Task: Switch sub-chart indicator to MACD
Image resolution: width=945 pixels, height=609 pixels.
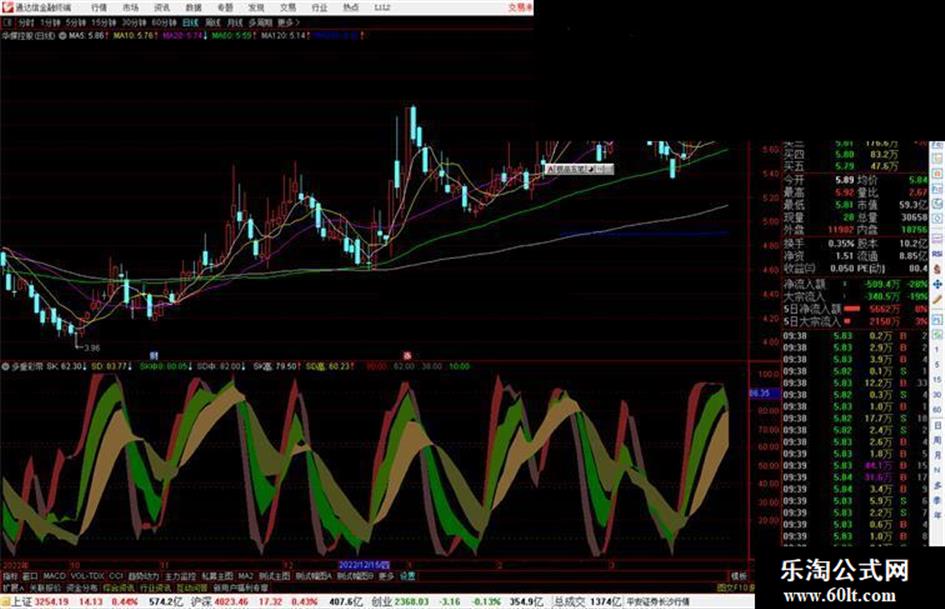Action: [54, 576]
